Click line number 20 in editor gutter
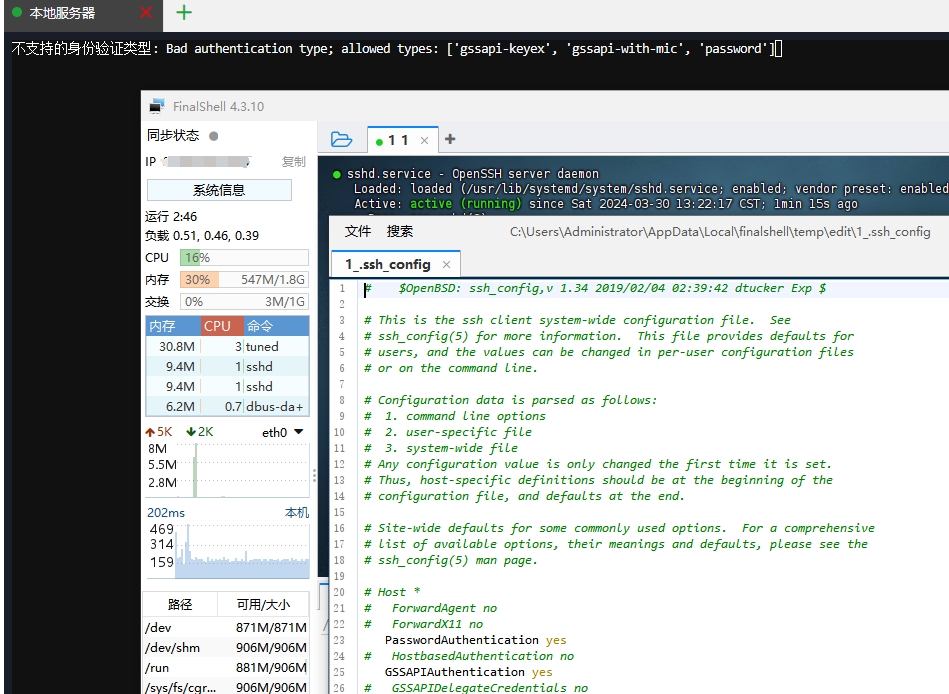 click(x=339, y=592)
